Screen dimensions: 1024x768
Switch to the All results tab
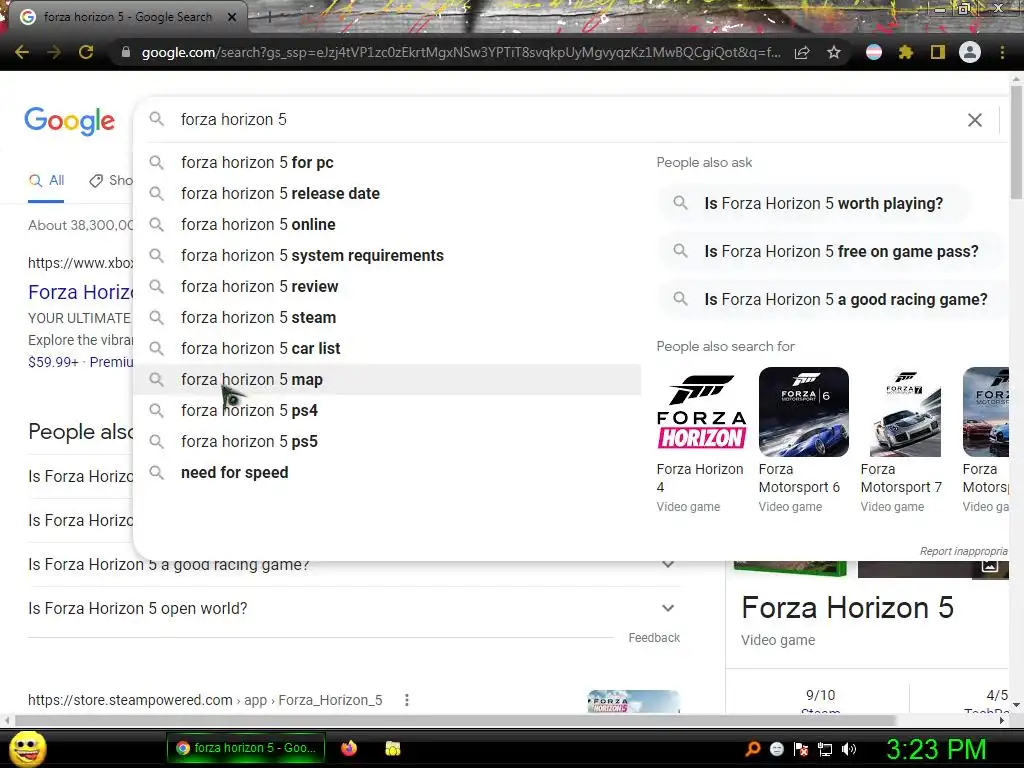(x=46, y=181)
